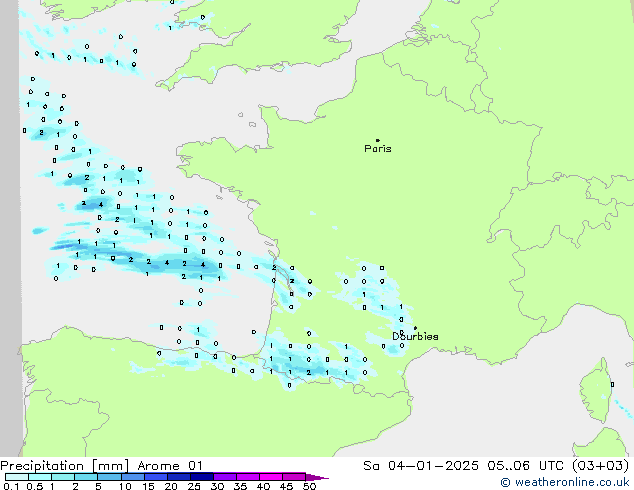Viewport: 634px width, 490px height.
Task: Pick the 45–50 mm legend swatch
Action: coord(294,477)
